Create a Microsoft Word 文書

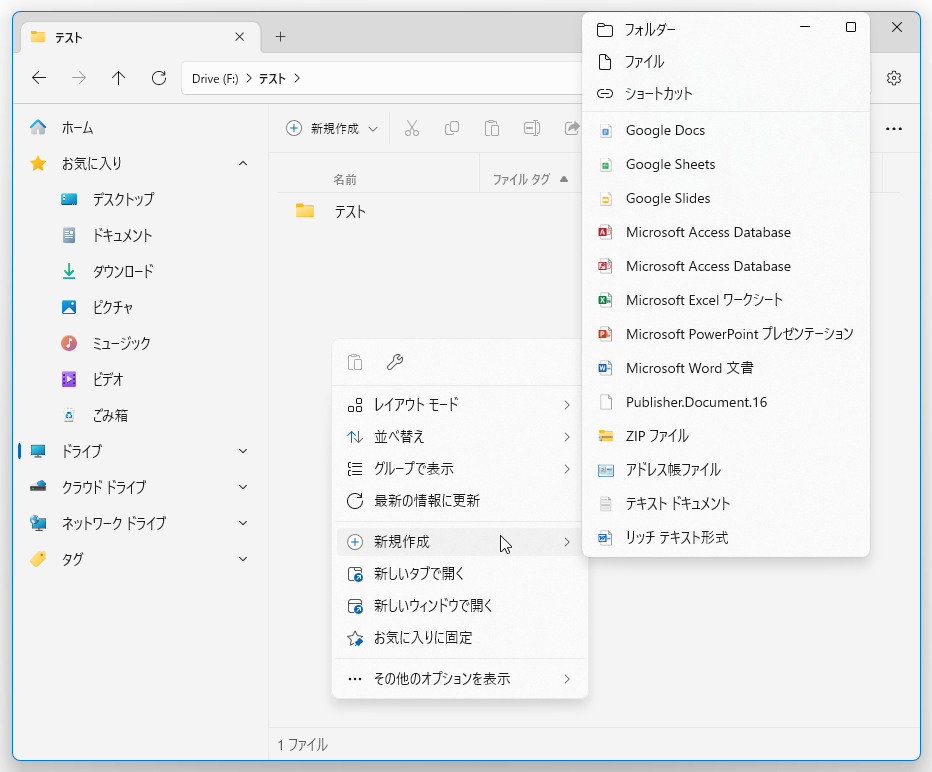726,368
